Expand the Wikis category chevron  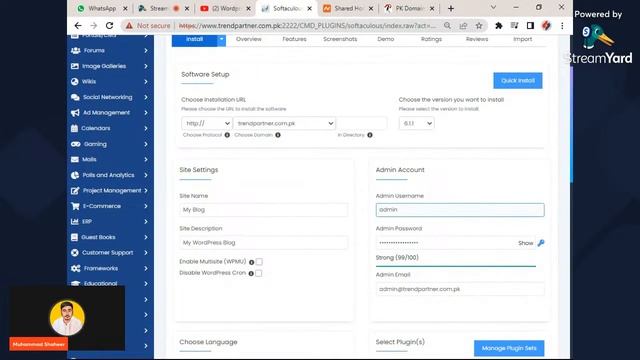146,82
